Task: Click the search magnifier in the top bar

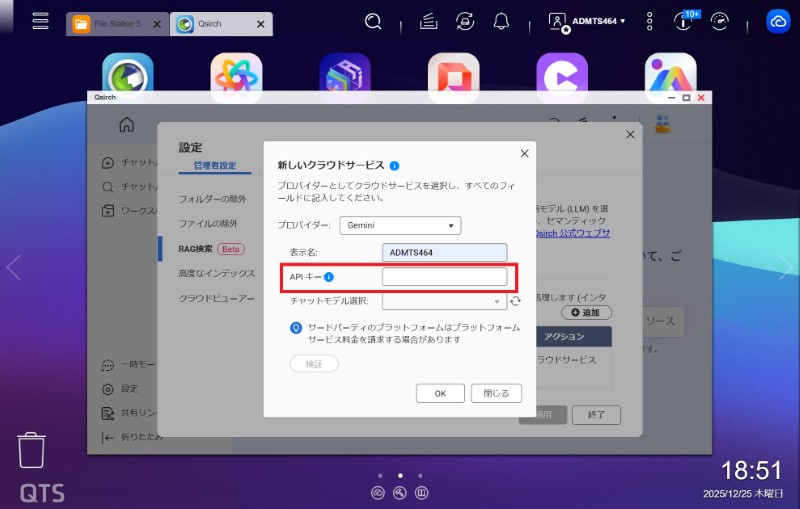Action: [x=373, y=21]
